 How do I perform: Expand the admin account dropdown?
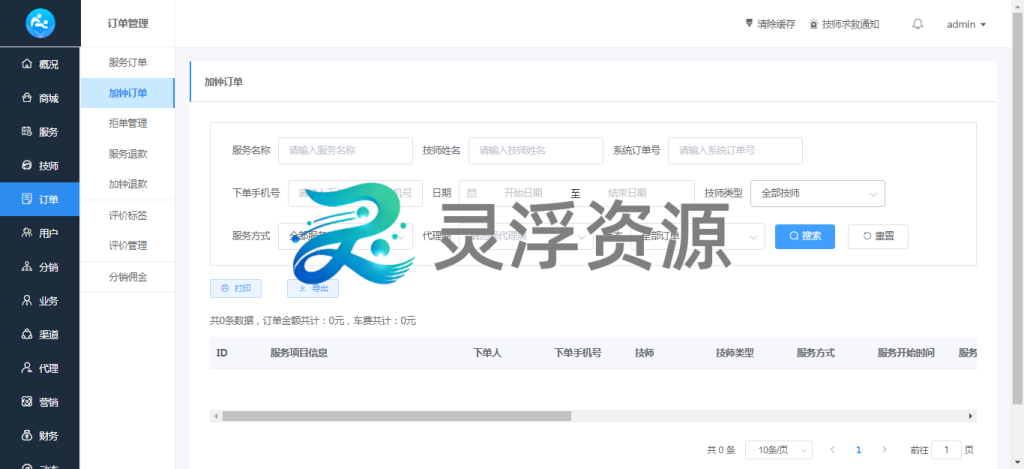coord(966,24)
